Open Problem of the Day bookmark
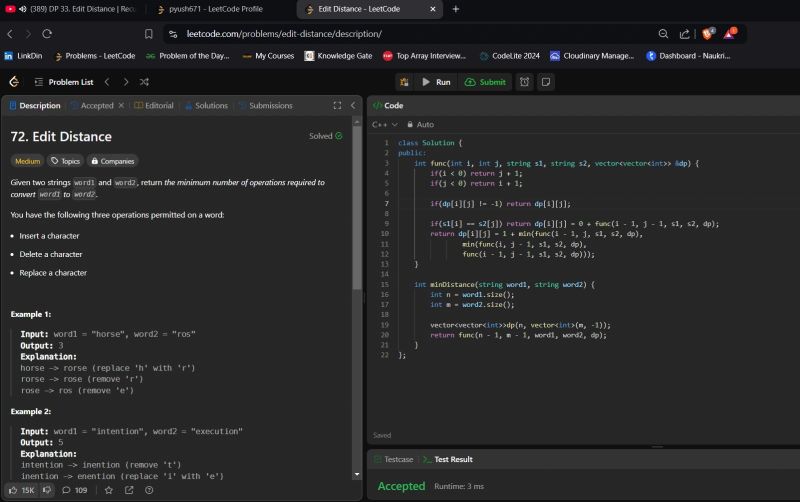The width and height of the screenshot is (800, 502). click(188, 56)
